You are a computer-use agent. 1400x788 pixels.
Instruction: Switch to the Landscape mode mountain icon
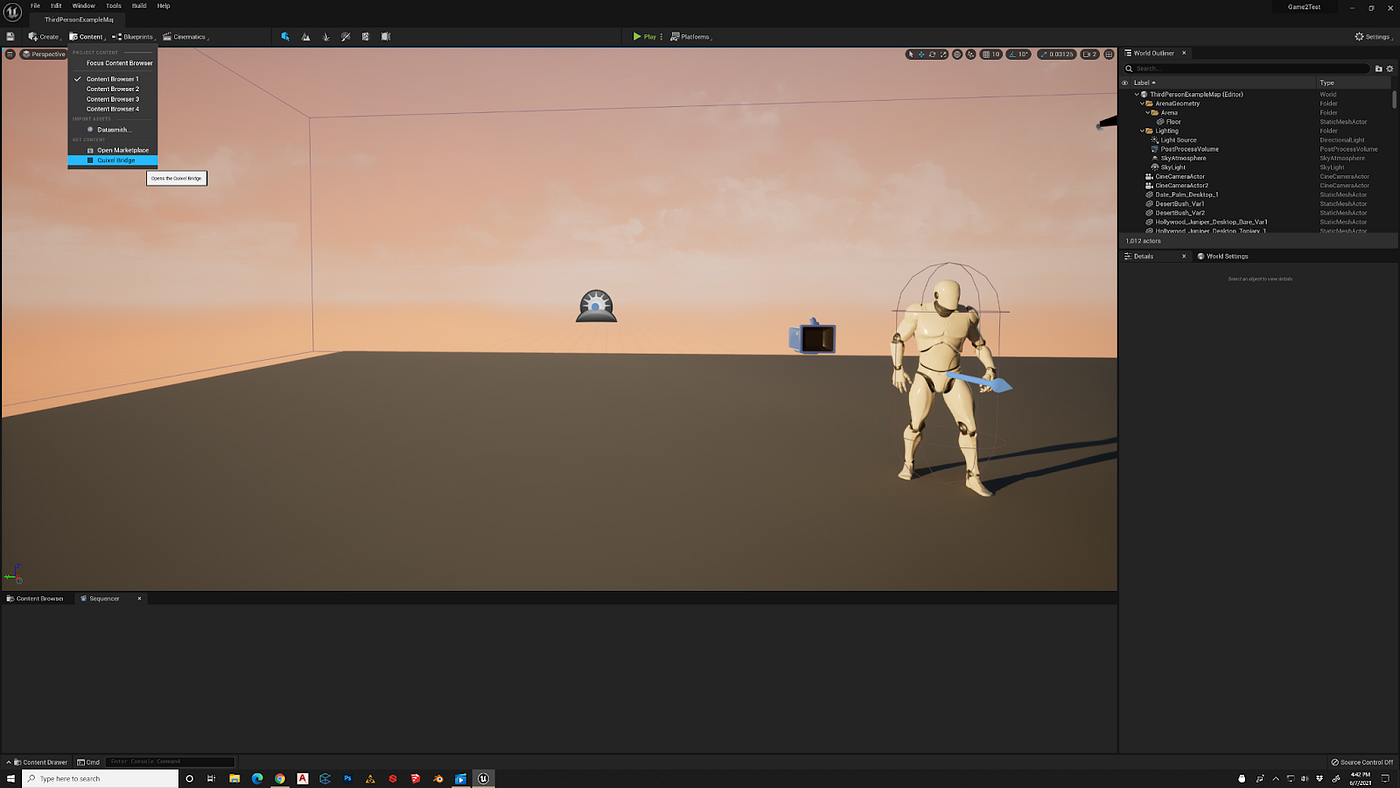click(x=306, y=37)
